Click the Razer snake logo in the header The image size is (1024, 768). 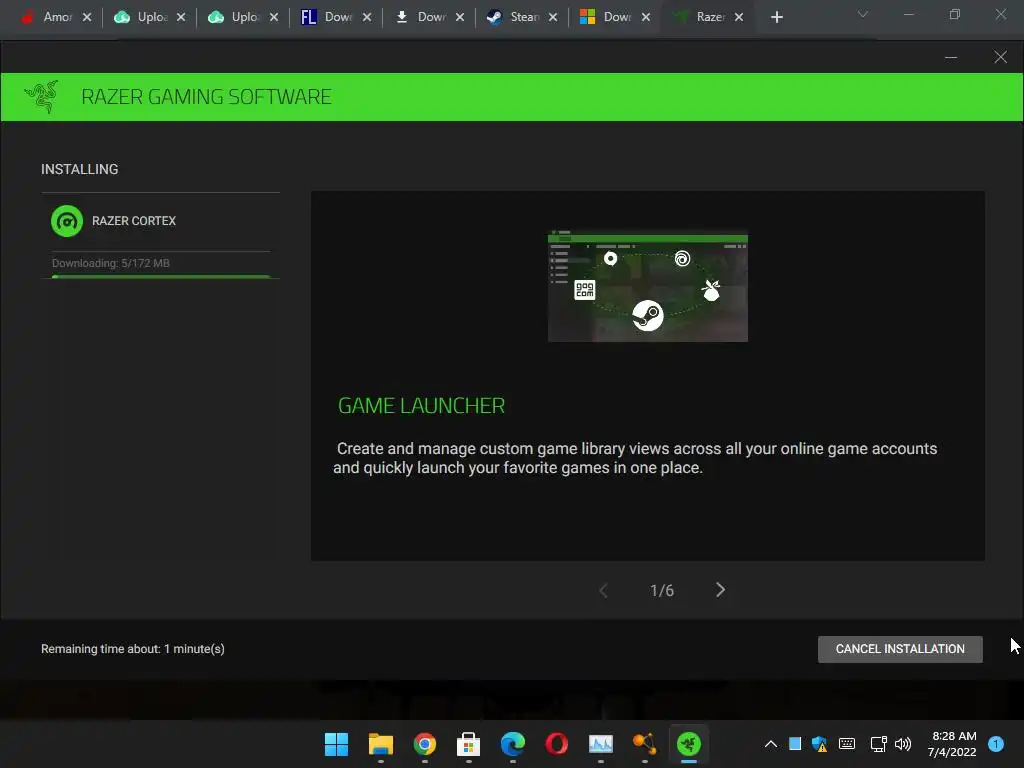click(41, 97)
